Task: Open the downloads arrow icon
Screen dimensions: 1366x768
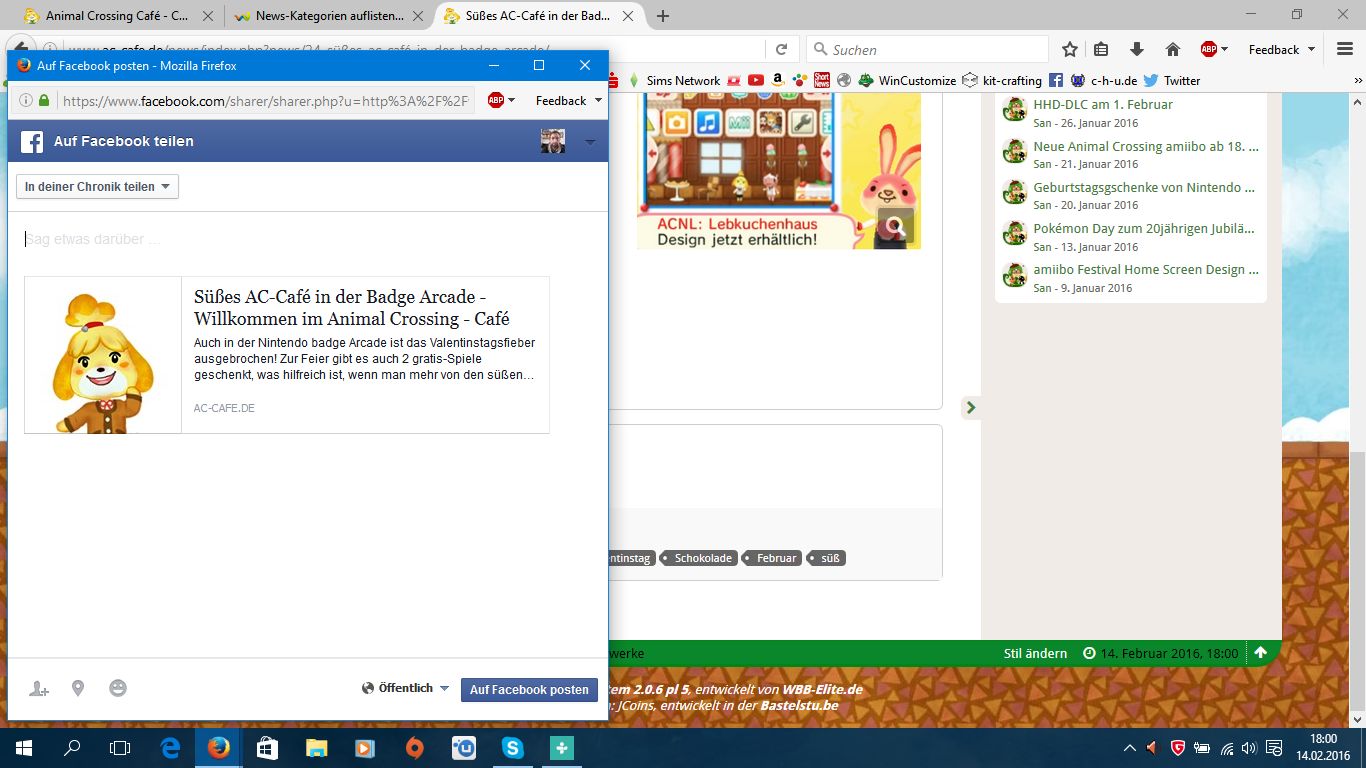Action: 1137,49
